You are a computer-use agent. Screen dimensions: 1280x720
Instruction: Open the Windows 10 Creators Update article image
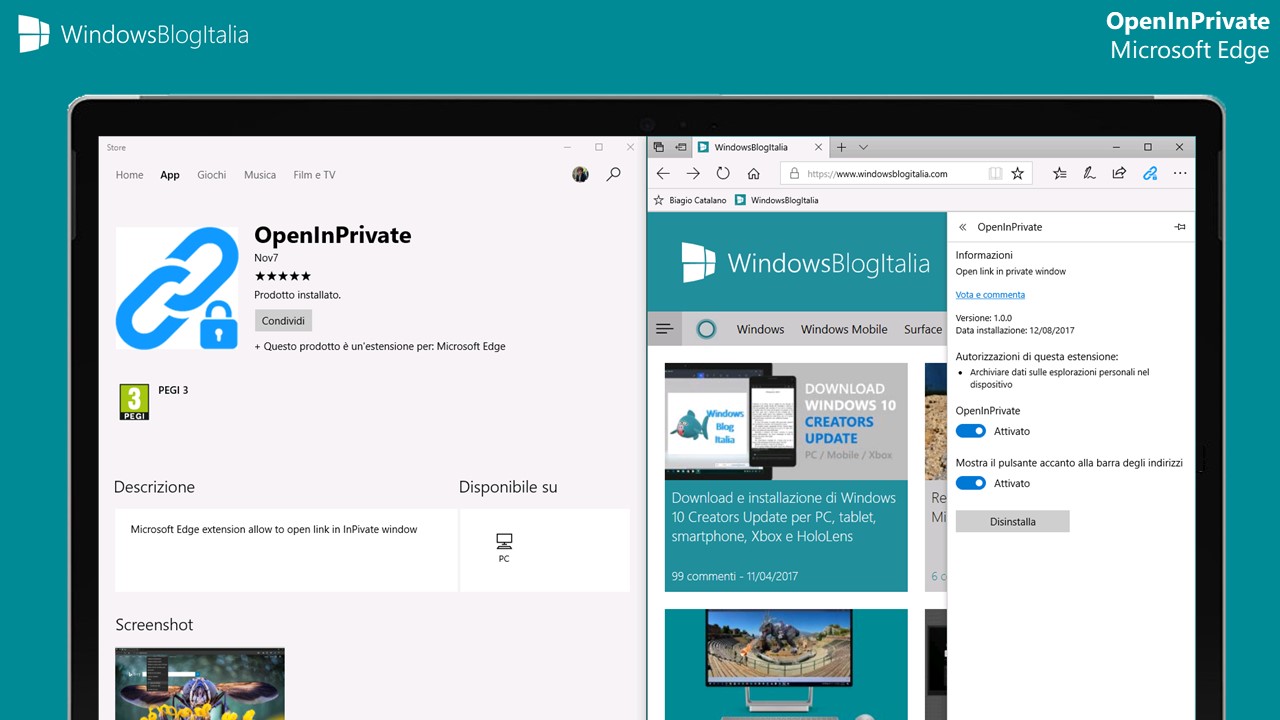click(x=786, y=421)
